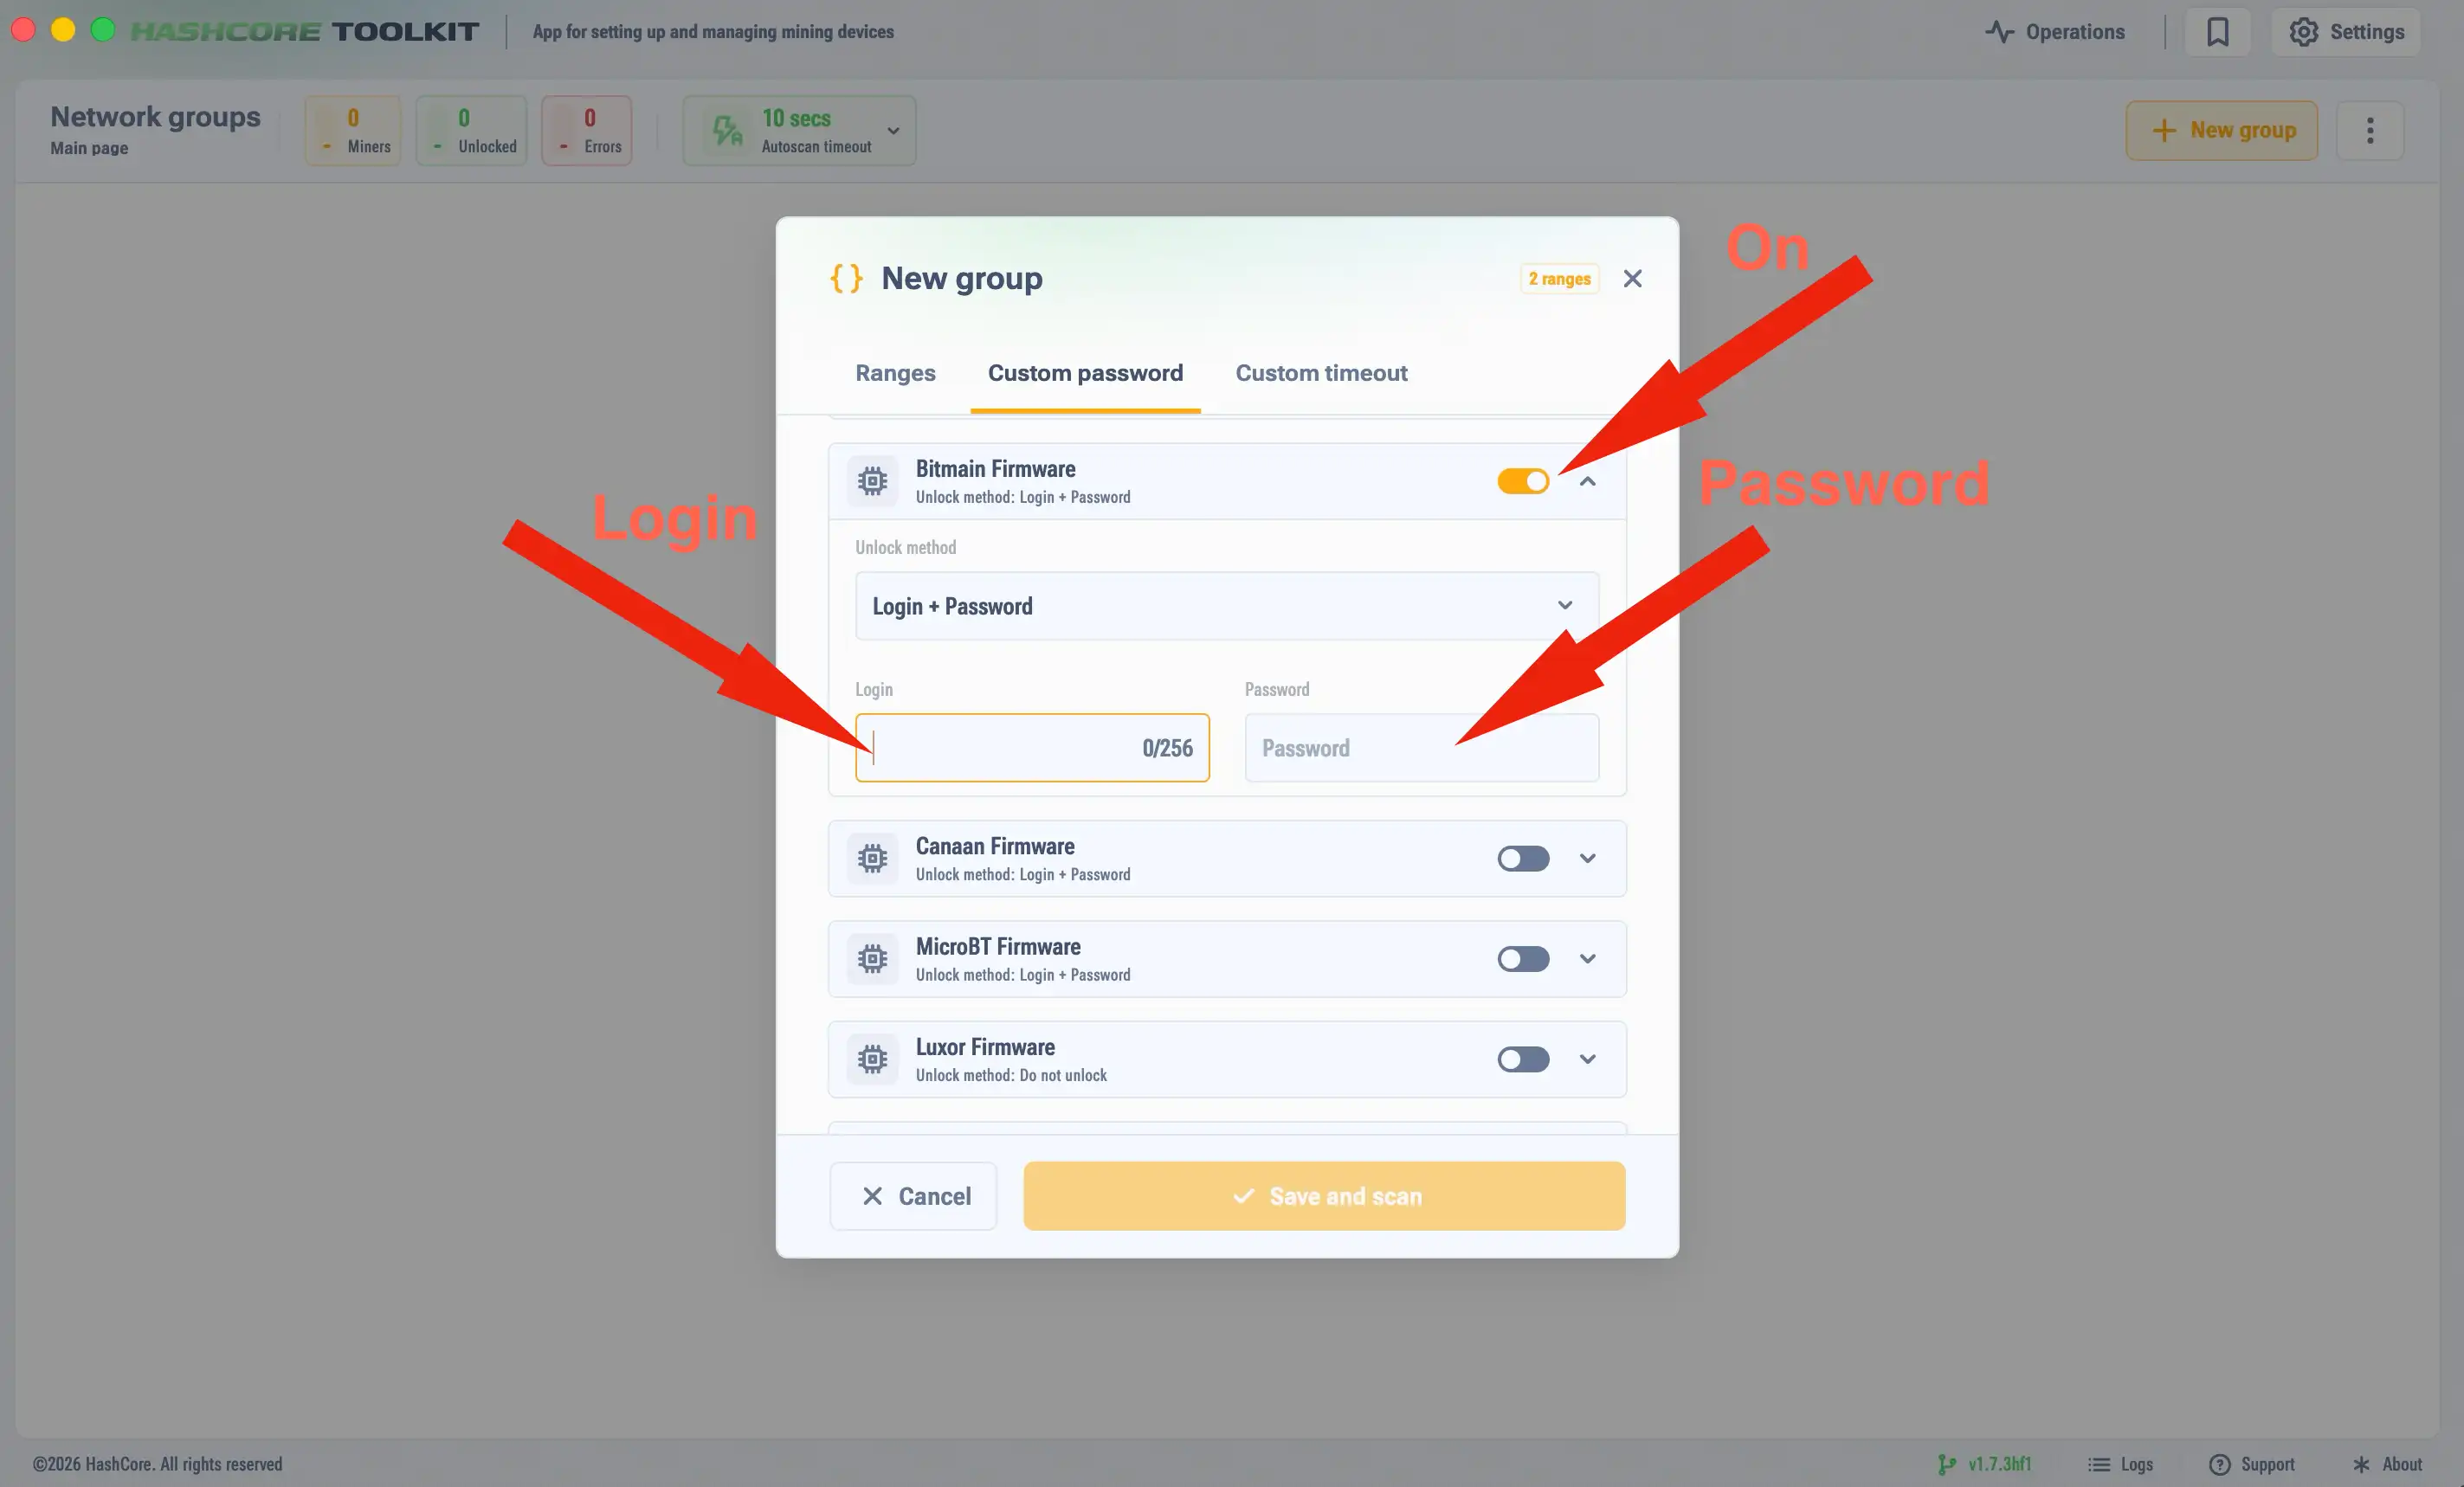The width and height of the screenshot is (2464, 1487).
Task: Click the 2 ranges badge
Action: tap(1559, 279)
